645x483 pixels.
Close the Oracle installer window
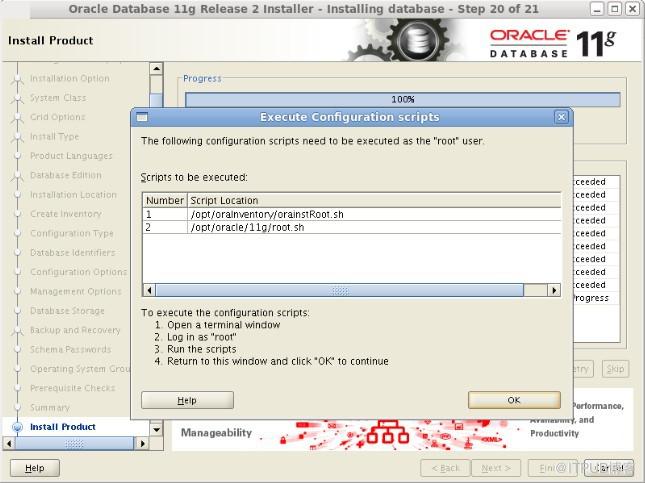[x=632, y=9]
